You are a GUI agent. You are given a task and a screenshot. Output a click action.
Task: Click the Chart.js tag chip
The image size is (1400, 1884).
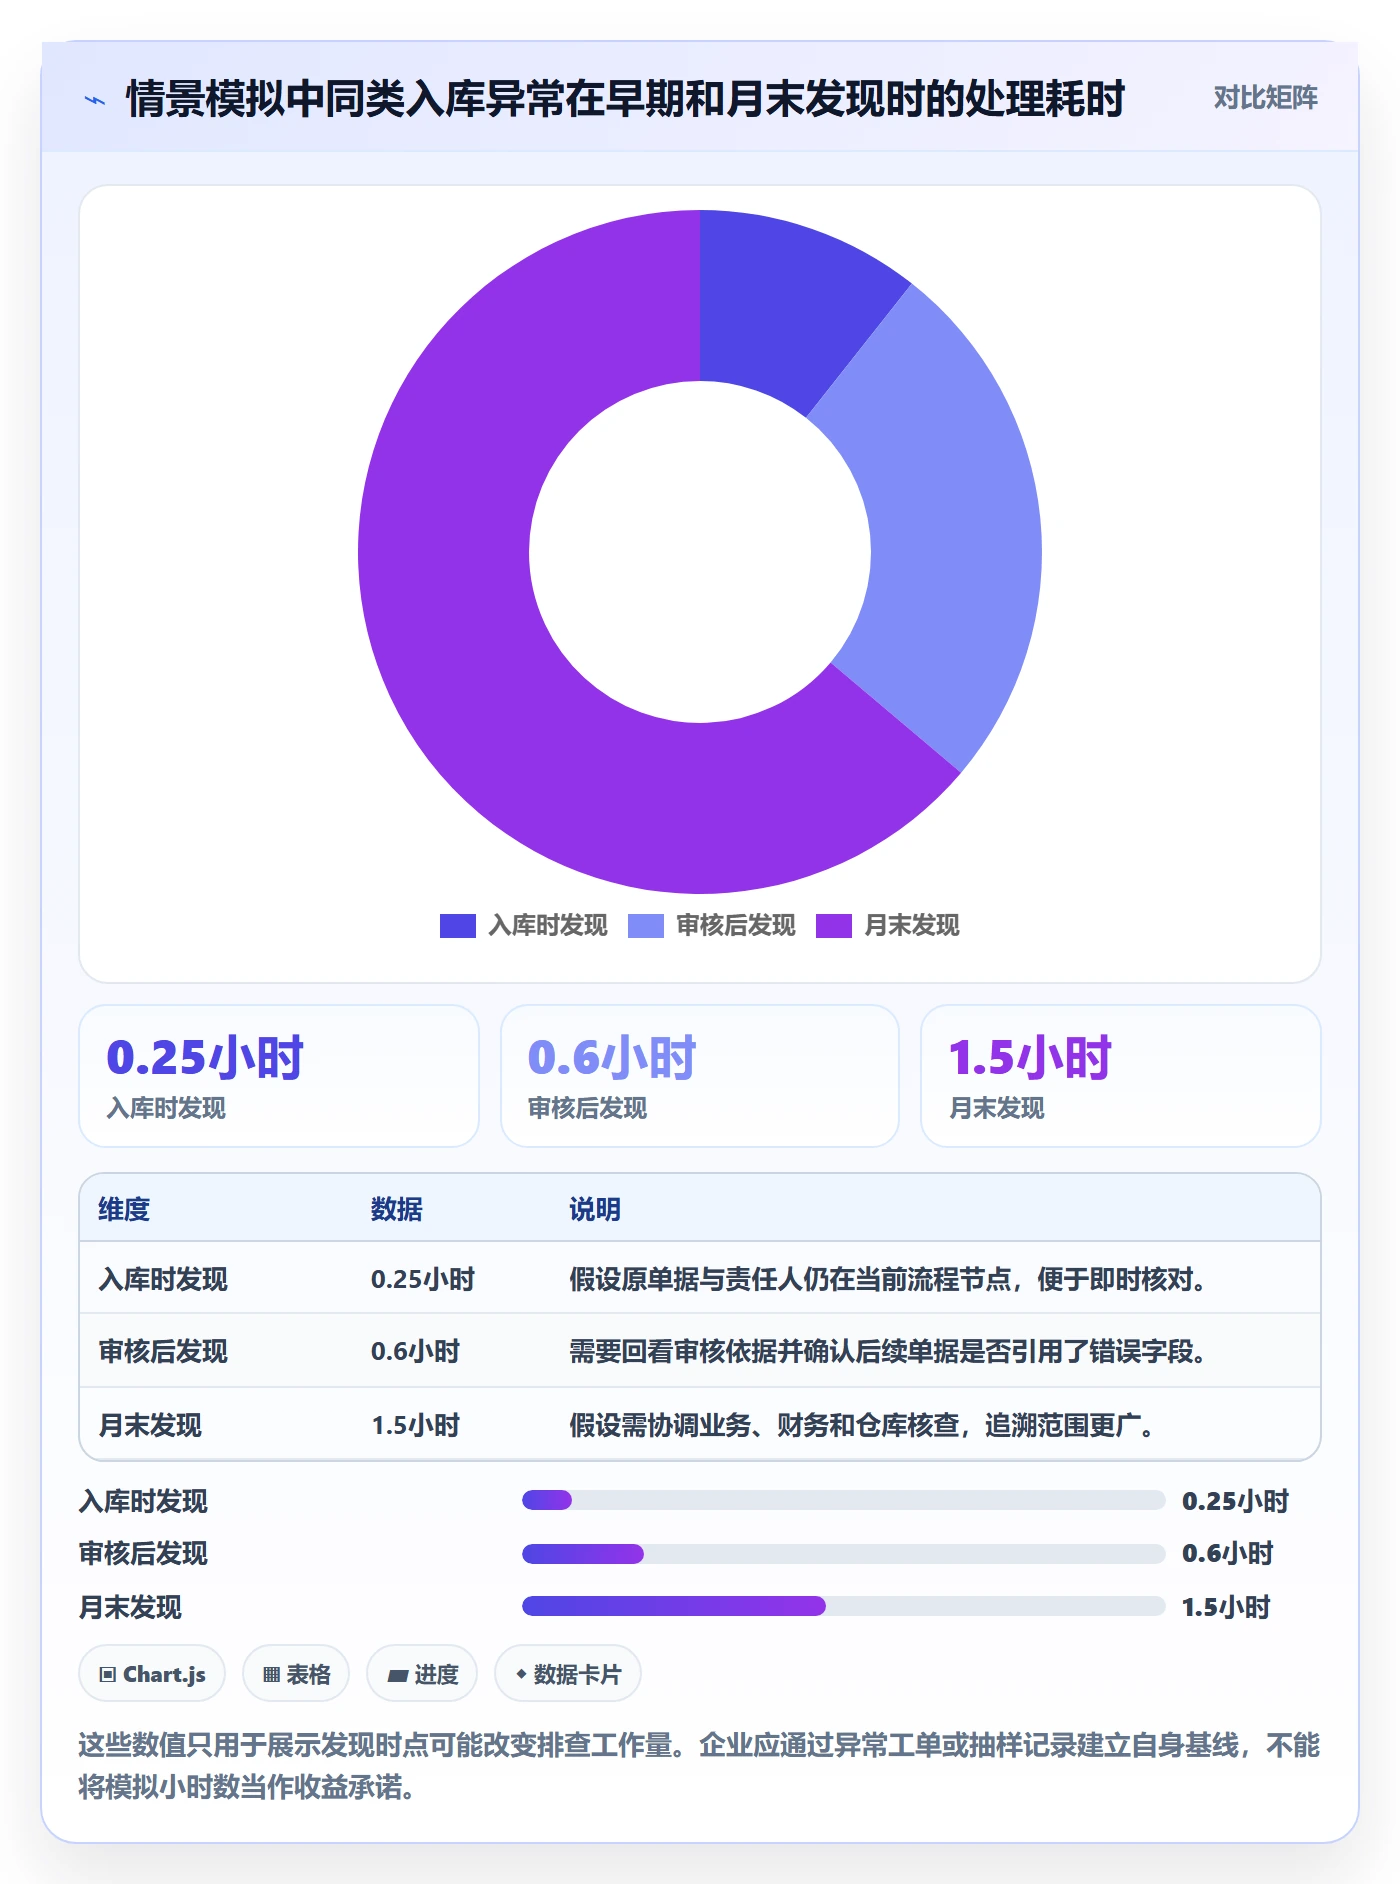(x=152, y=1674)
